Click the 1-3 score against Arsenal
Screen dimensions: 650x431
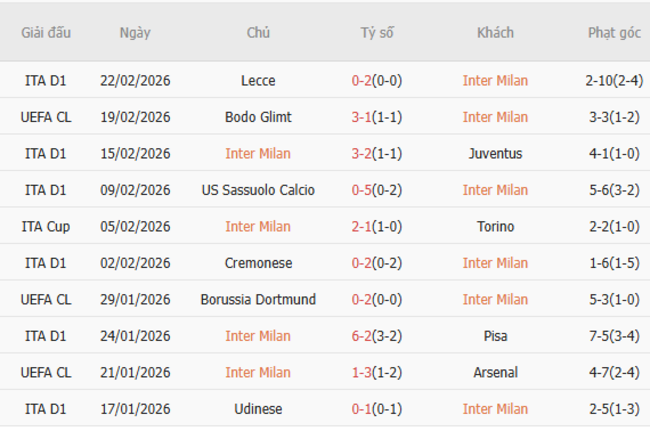pyautogui.click(x=363, y=373)
